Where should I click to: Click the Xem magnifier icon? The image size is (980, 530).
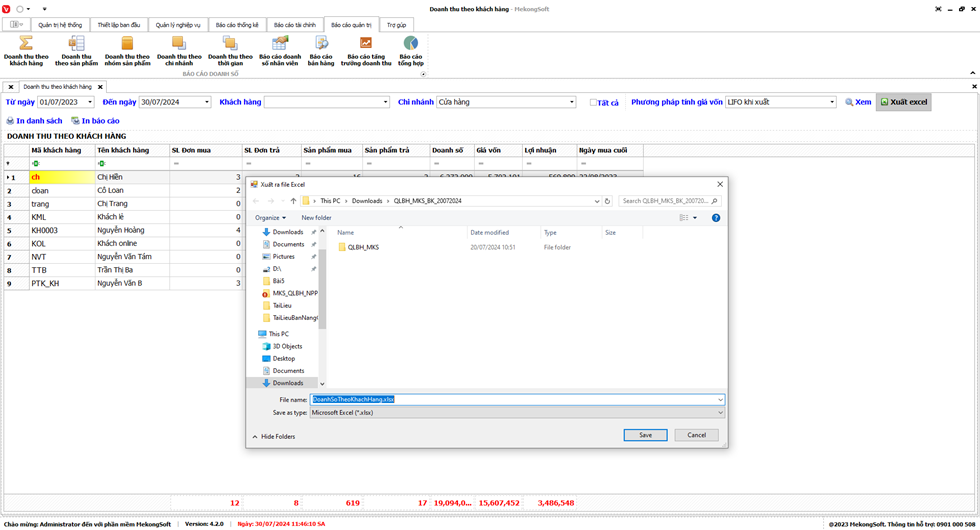click(849, 102)
